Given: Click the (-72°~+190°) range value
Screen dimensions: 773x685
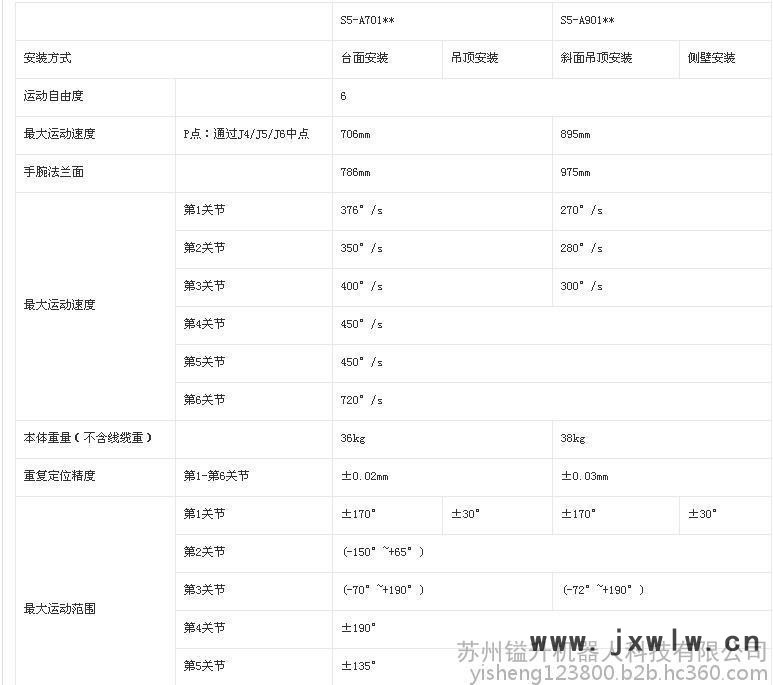Looking at the screenshot, I should click(603, 590).
